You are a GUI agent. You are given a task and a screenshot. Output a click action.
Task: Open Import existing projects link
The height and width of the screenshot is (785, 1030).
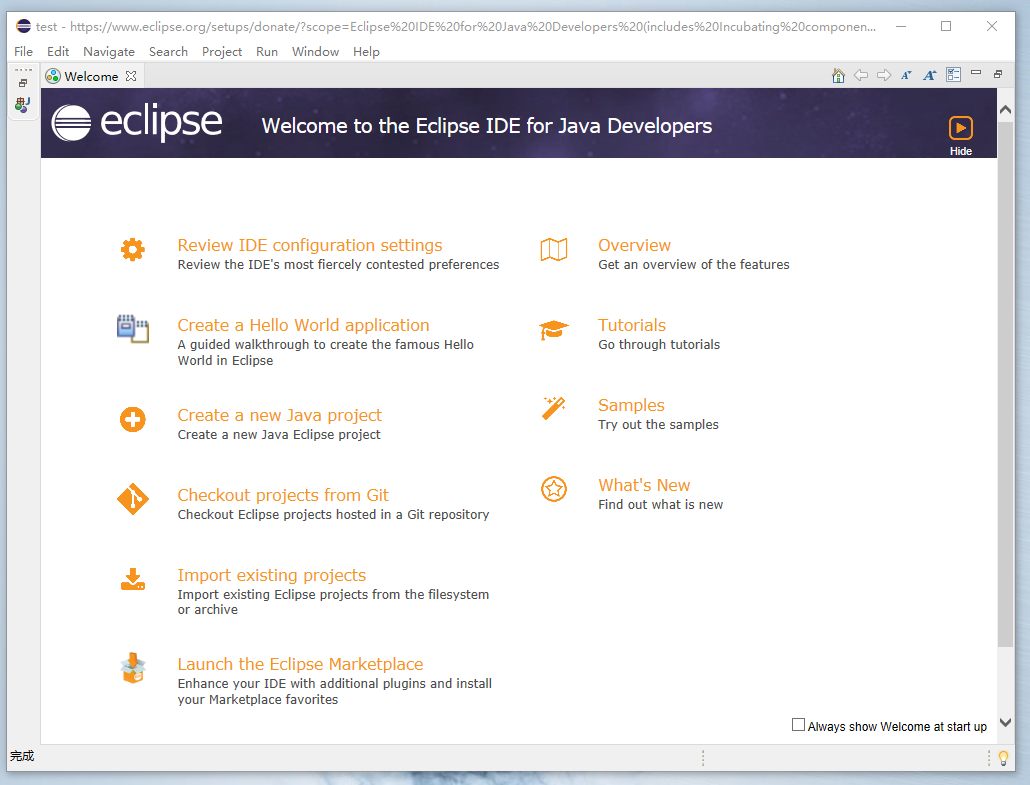pyautogui.click(x=271, y=575)
